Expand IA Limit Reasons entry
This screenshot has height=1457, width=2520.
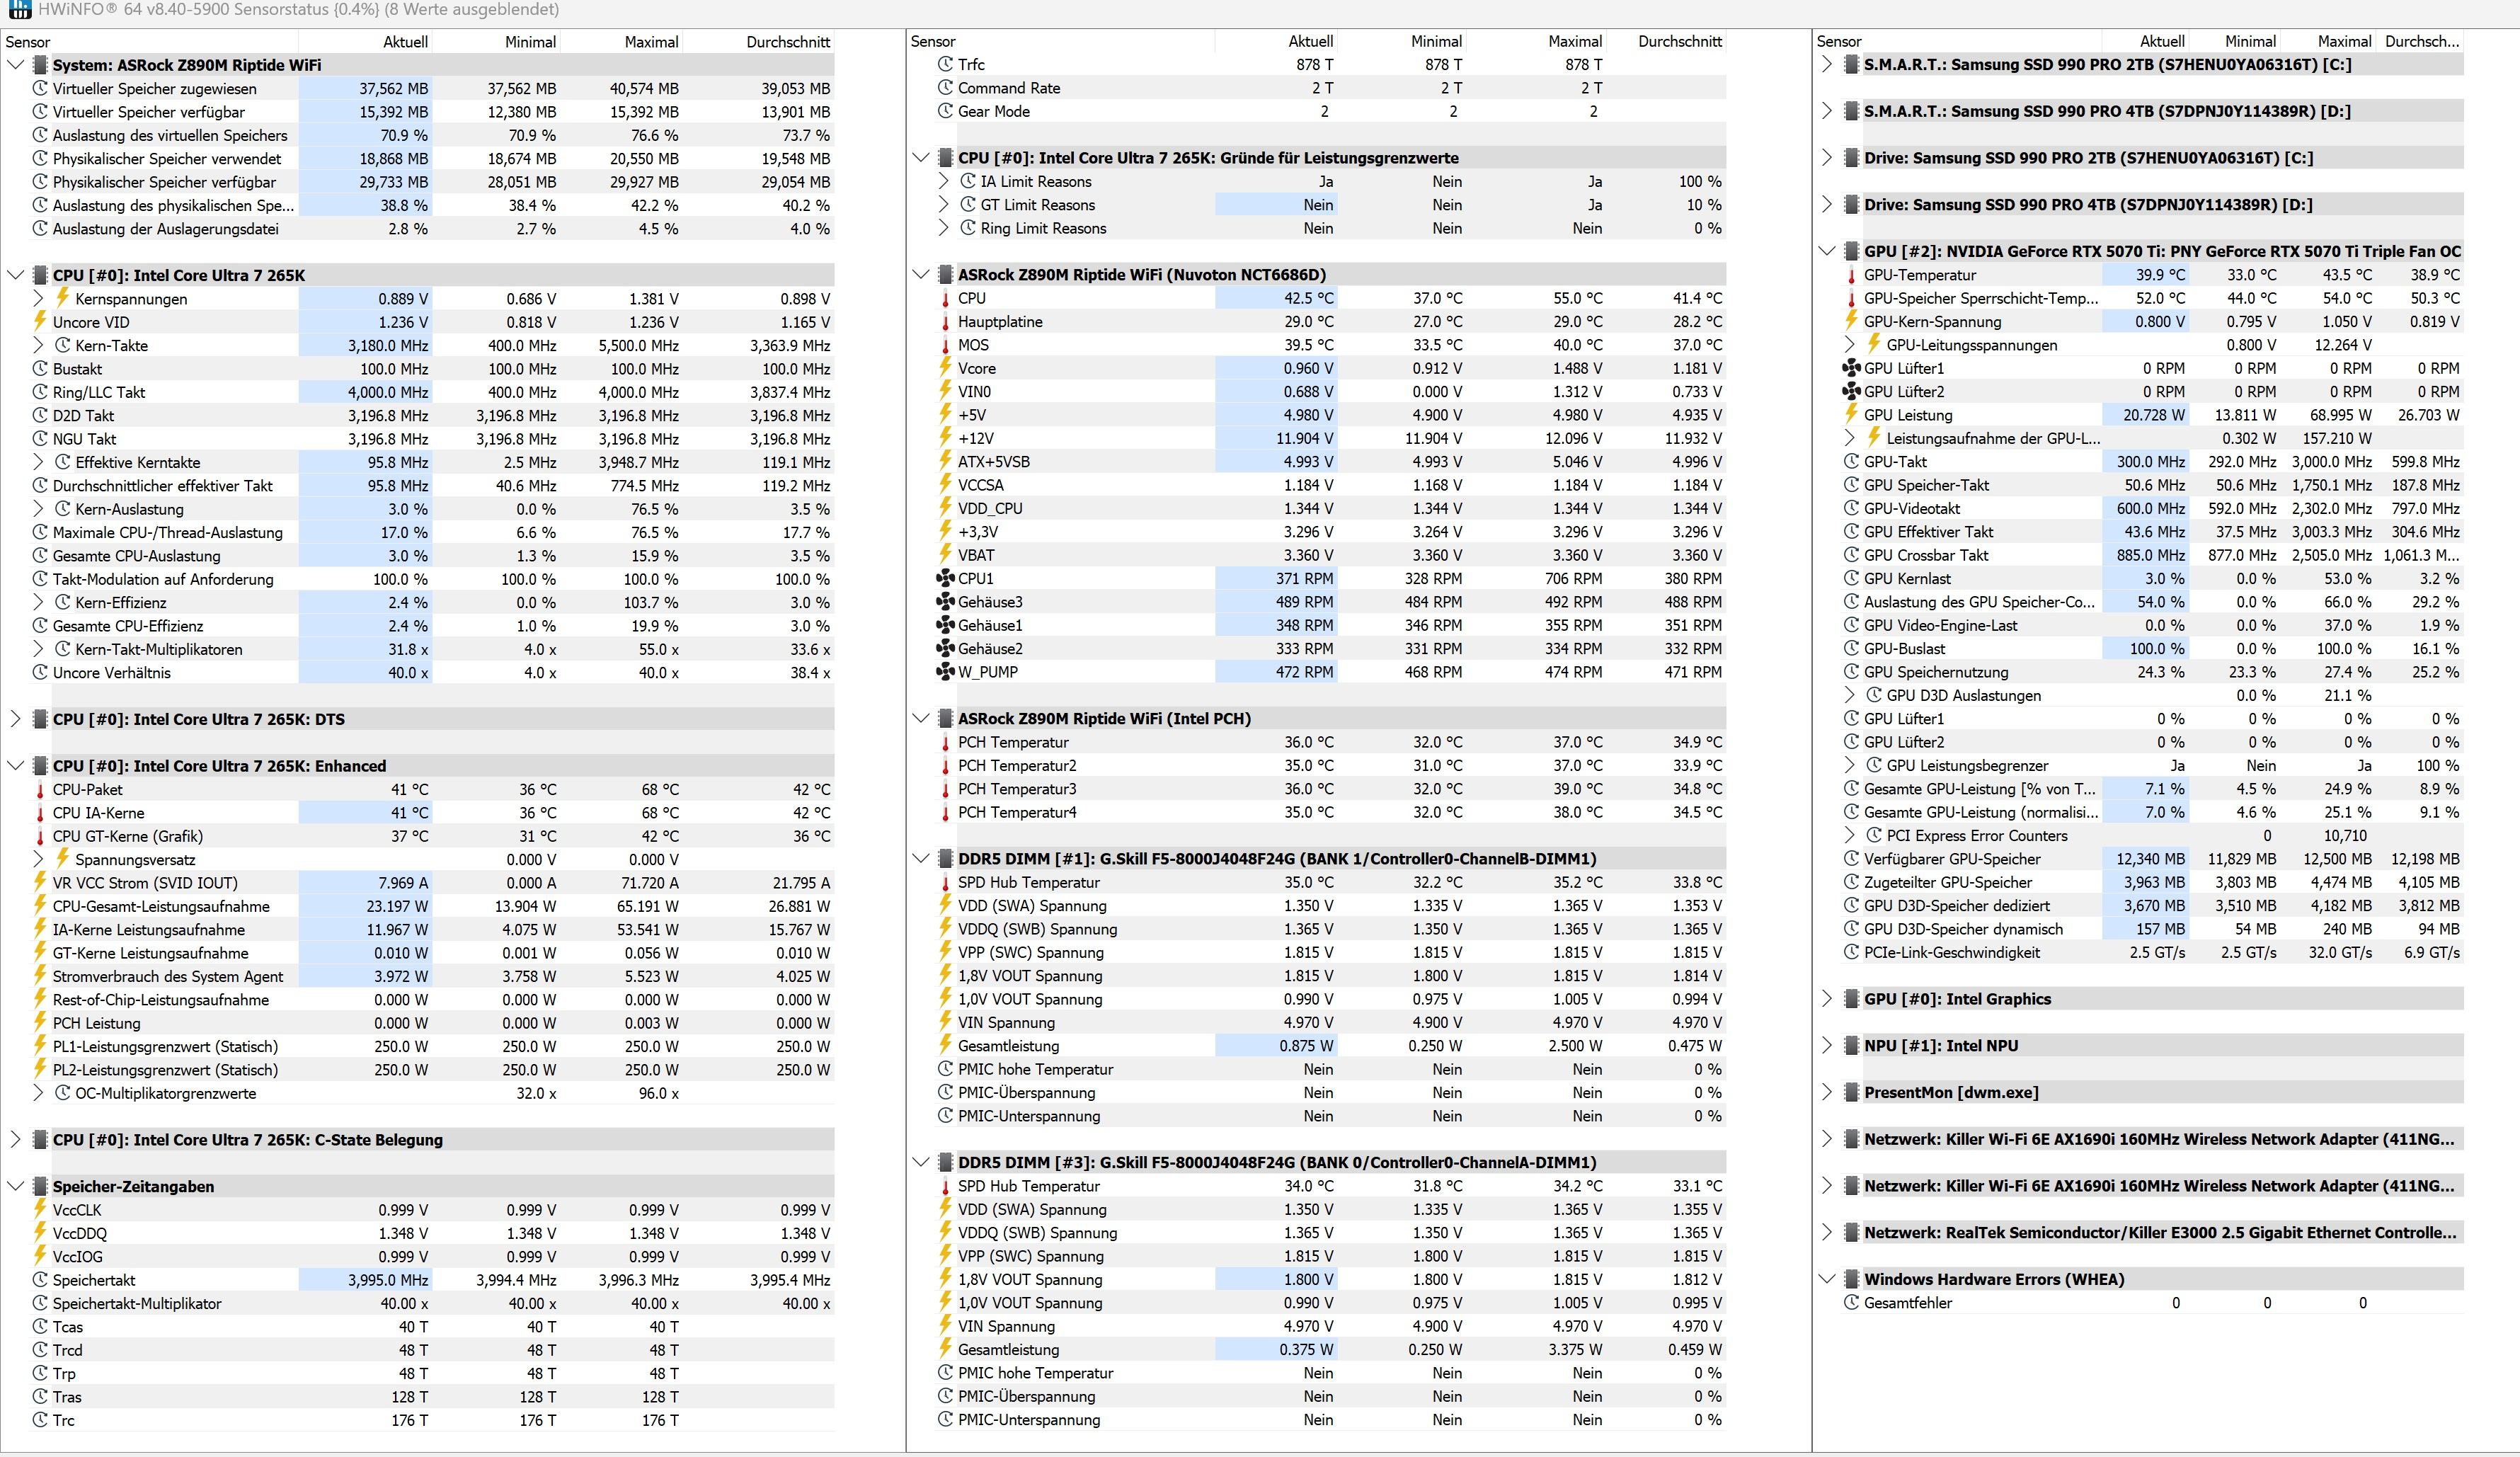click(x=943, y=181)
